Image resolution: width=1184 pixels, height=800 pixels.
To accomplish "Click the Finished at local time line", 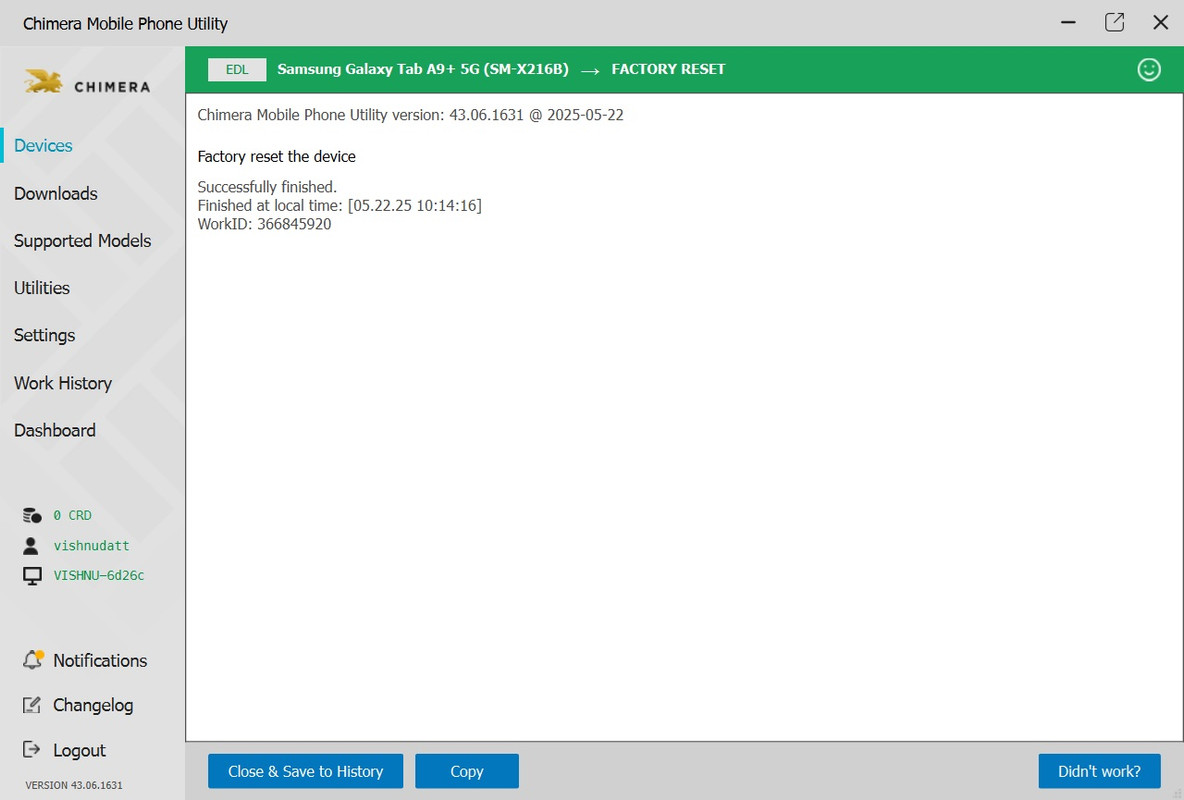I will (340, 205).
